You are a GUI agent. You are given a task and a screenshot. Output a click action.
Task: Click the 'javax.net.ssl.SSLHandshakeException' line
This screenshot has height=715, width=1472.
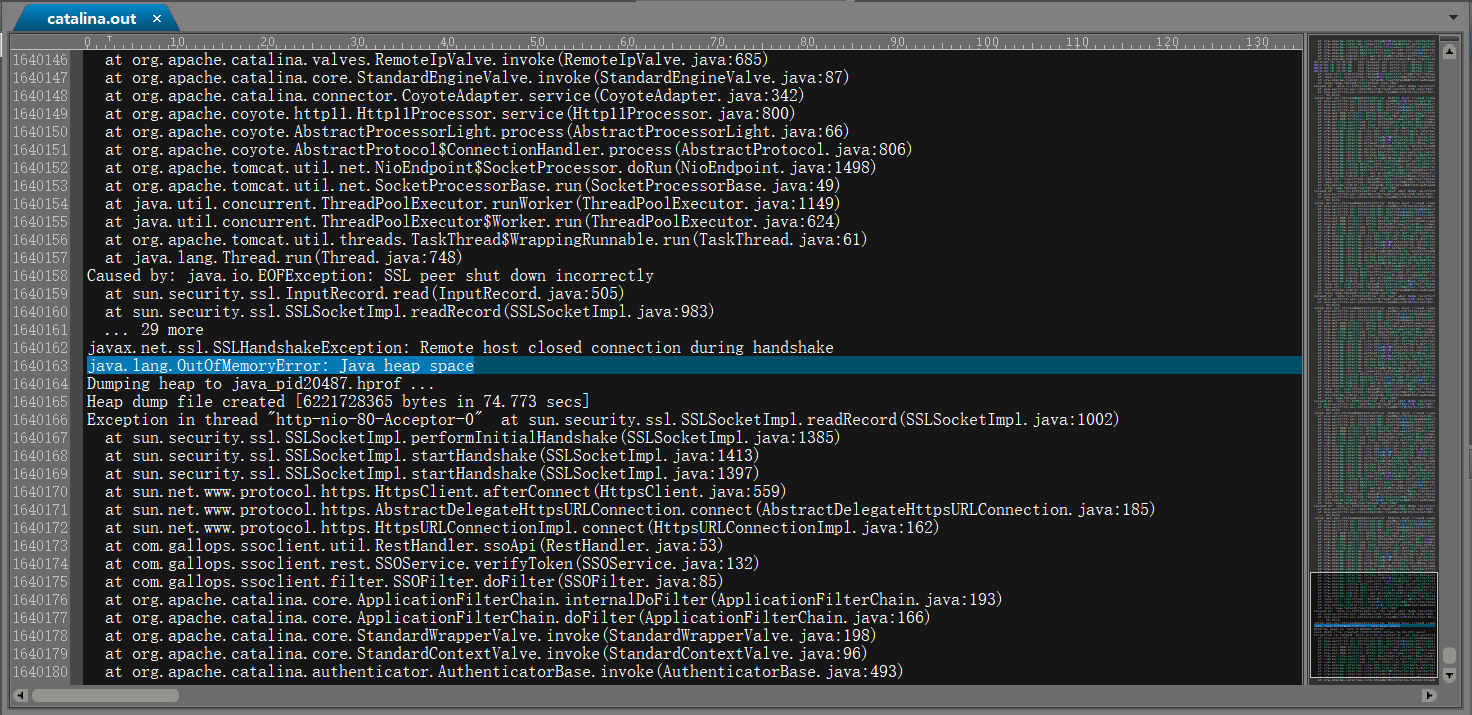460,348
